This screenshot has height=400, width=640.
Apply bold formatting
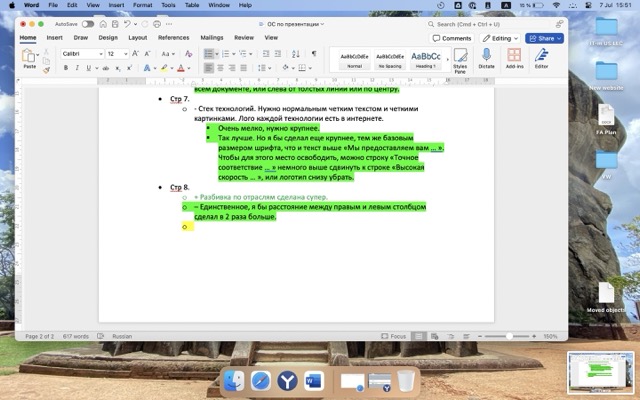coord(65,68)
